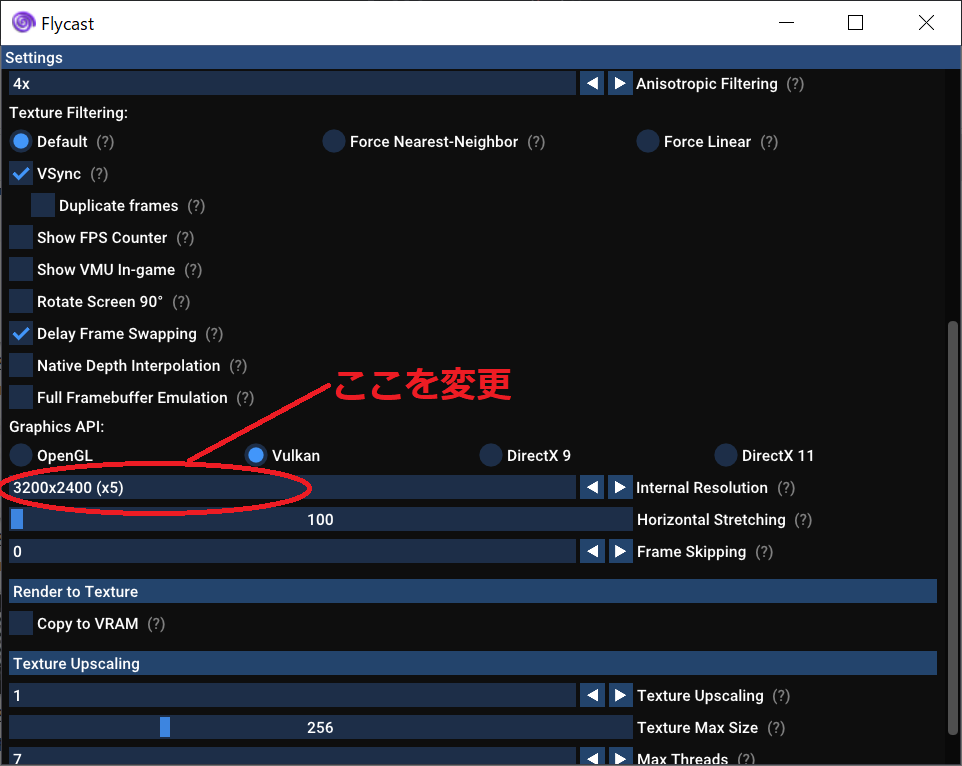Click the Flycast swirl app icon

click(23, 23)
